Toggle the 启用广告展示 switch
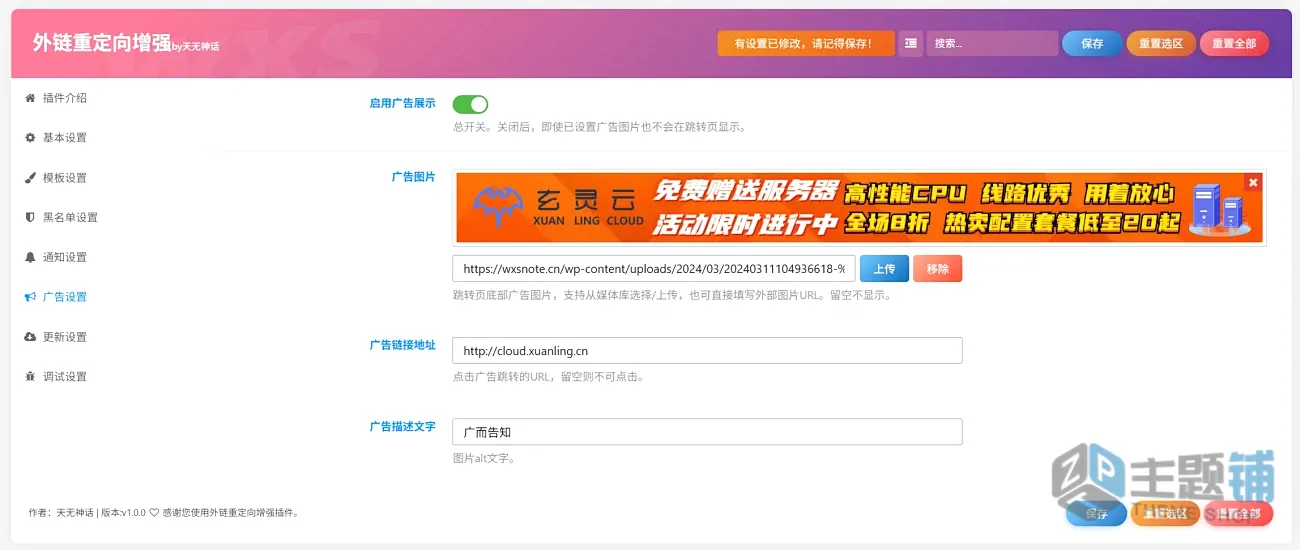Image resolution: width=1300 pixels, height=550 pixels. 470,104
